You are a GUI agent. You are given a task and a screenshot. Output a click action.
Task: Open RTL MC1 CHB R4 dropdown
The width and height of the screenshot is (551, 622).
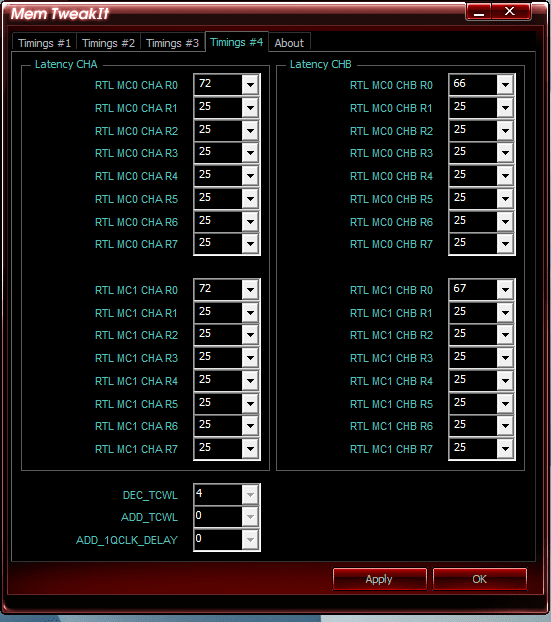click(505, 381)
